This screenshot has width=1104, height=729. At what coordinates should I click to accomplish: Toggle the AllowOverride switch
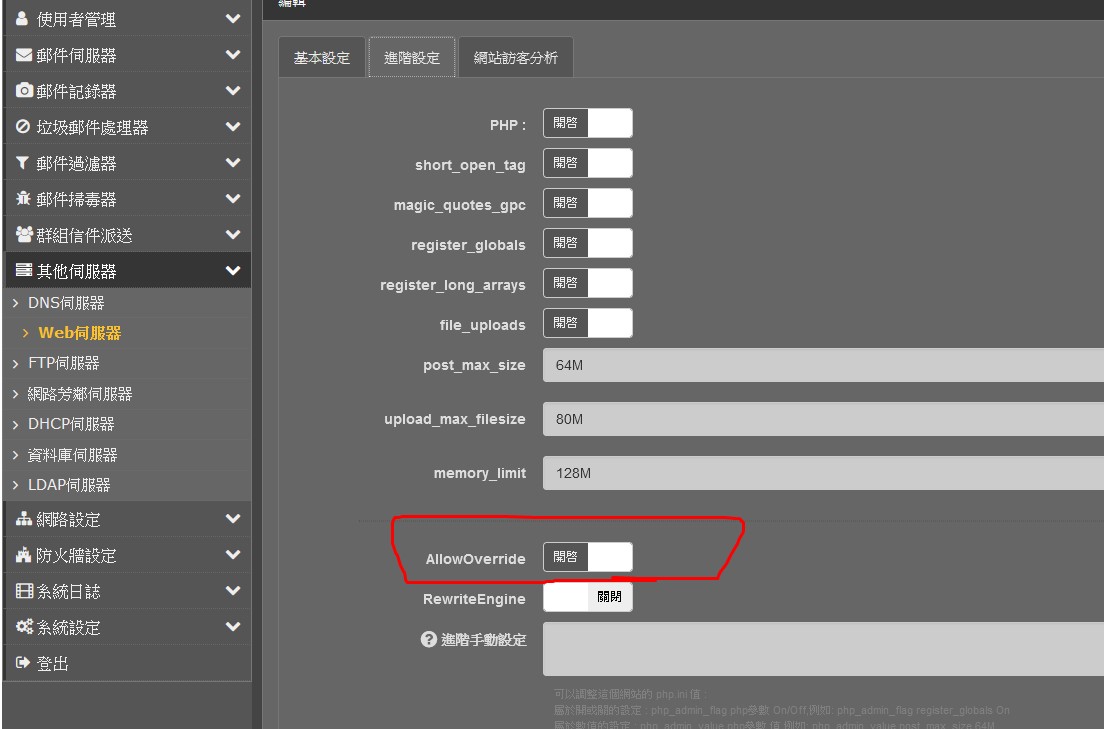click(x=588, y=558)
